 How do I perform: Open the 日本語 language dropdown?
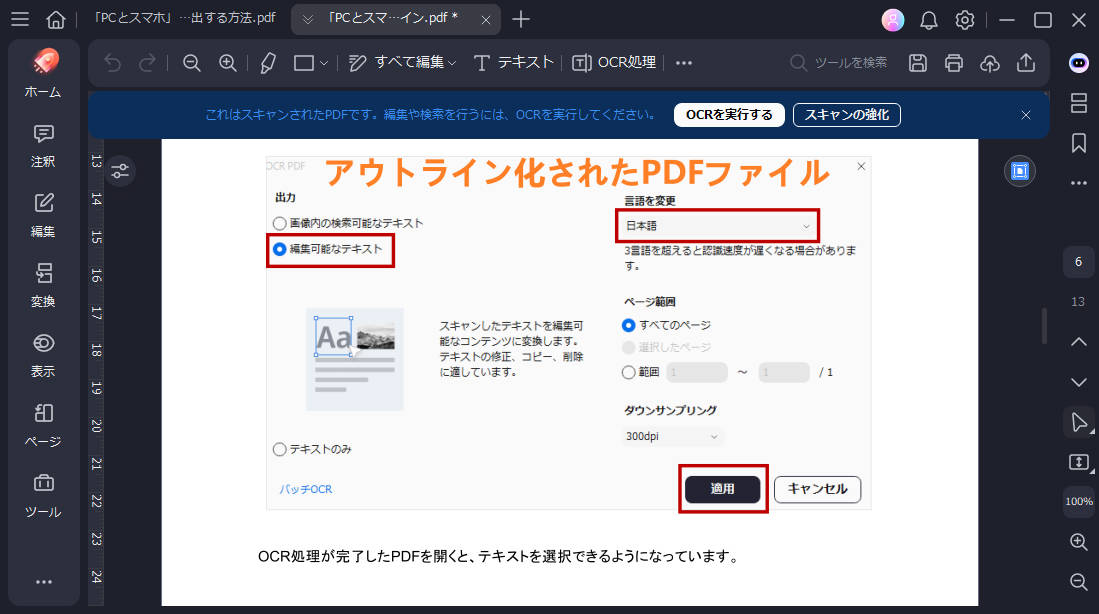(716, 225)
